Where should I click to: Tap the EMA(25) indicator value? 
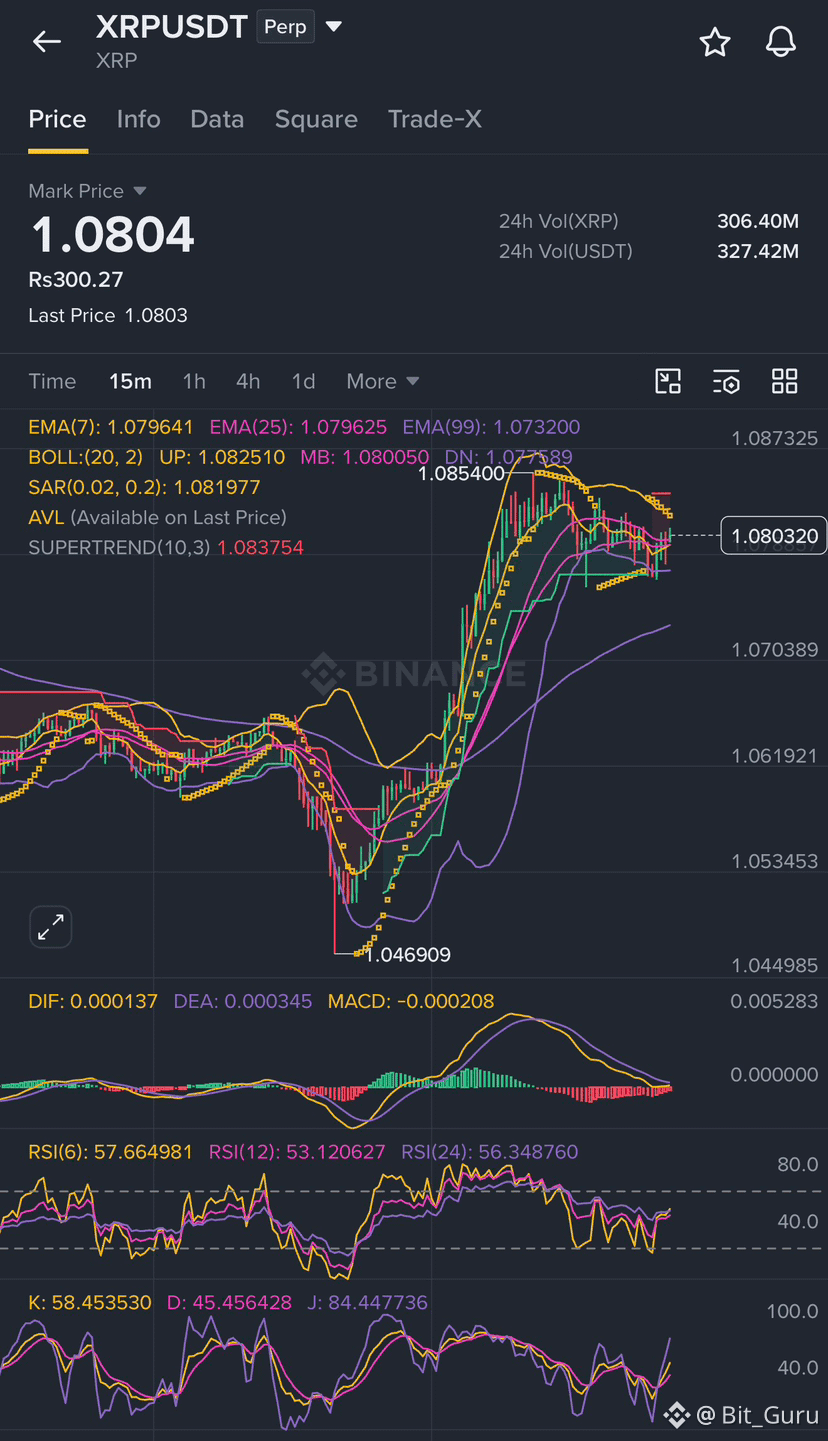298,427
